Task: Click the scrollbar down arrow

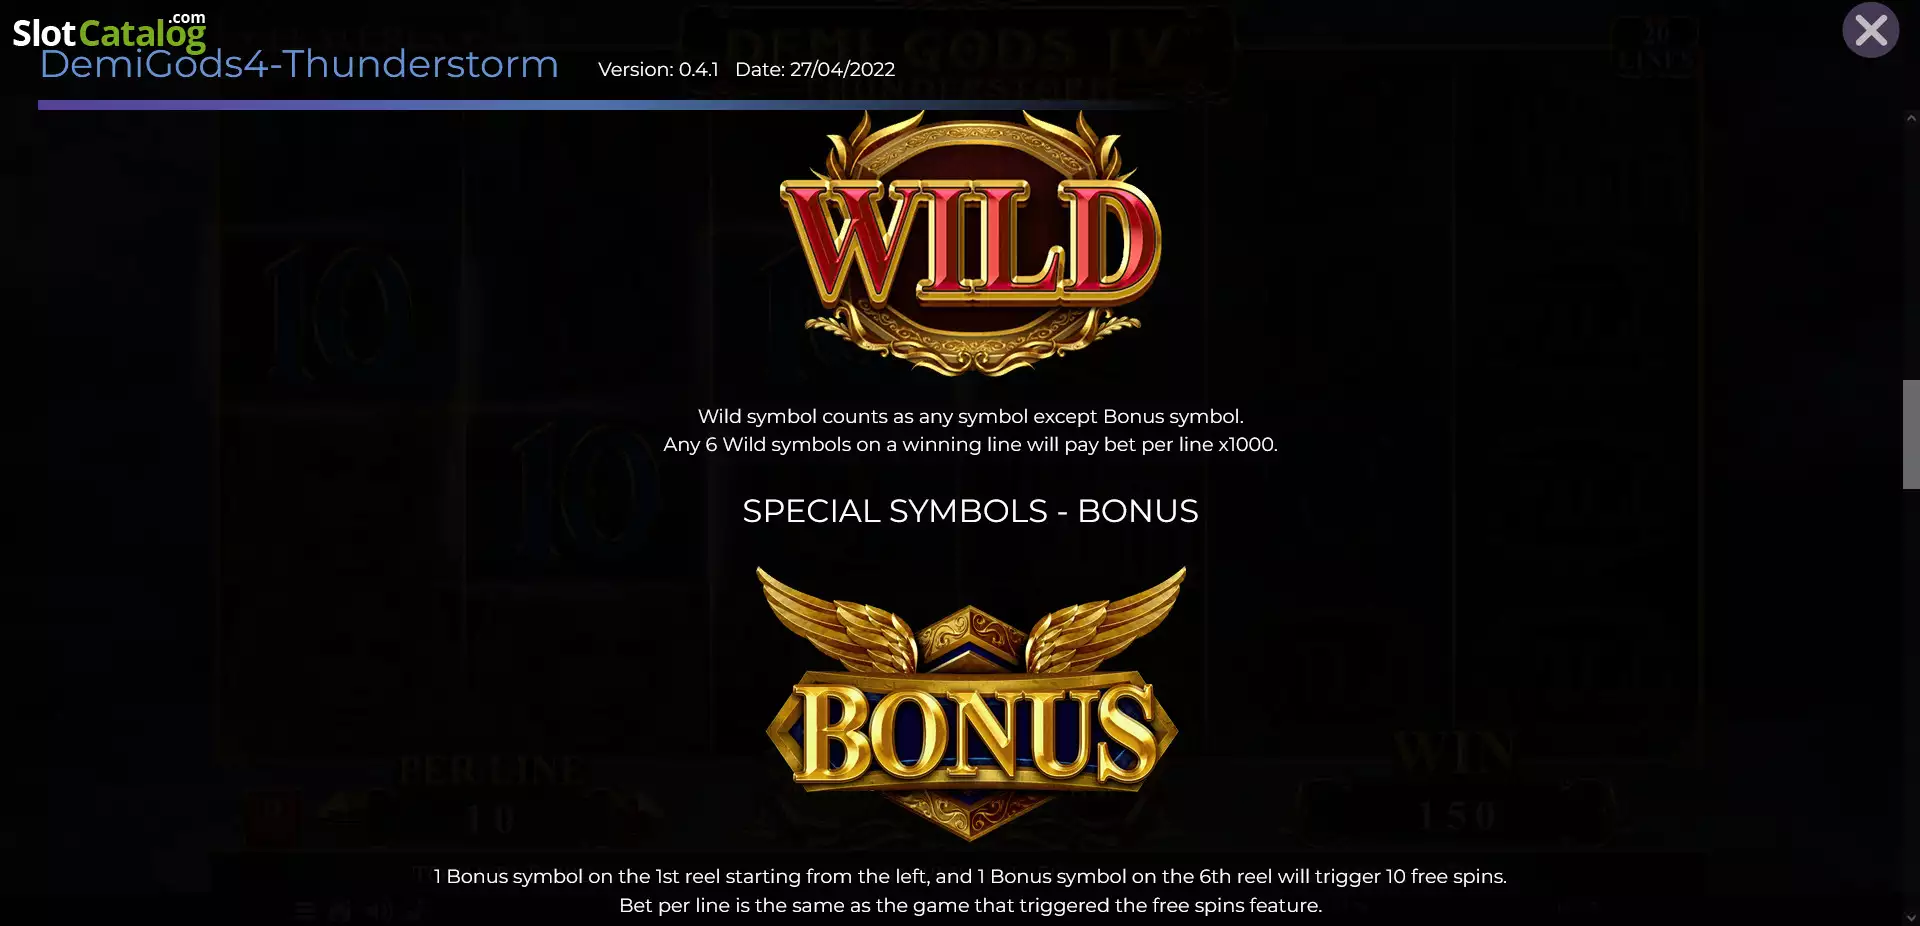Action: coord(1911,917)
